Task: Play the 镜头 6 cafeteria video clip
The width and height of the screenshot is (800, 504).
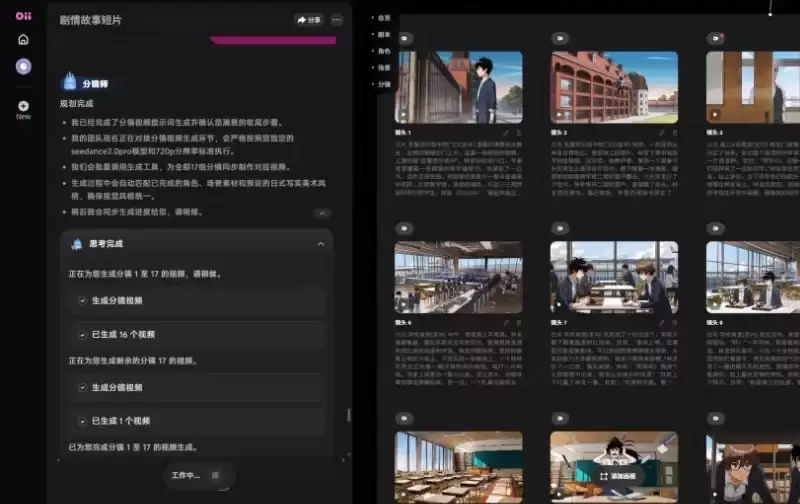Action: 404,305
